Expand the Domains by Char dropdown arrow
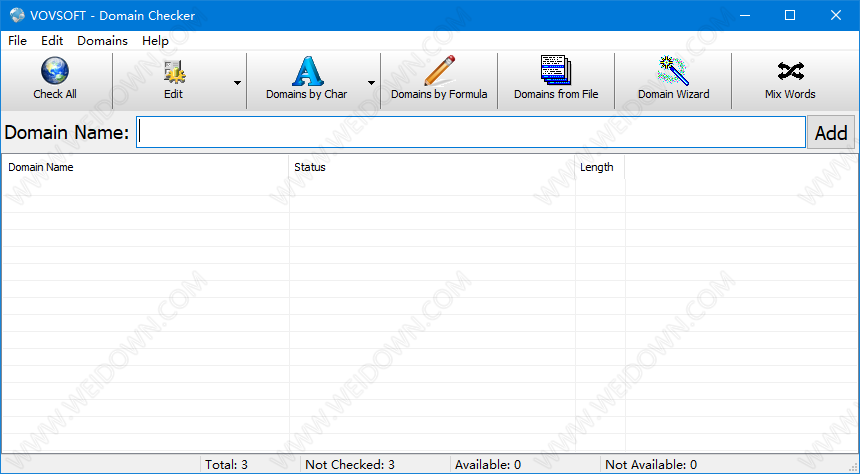The height and width of the screenshot is (474, 860). pyautogui.click(x=371, y=83)
